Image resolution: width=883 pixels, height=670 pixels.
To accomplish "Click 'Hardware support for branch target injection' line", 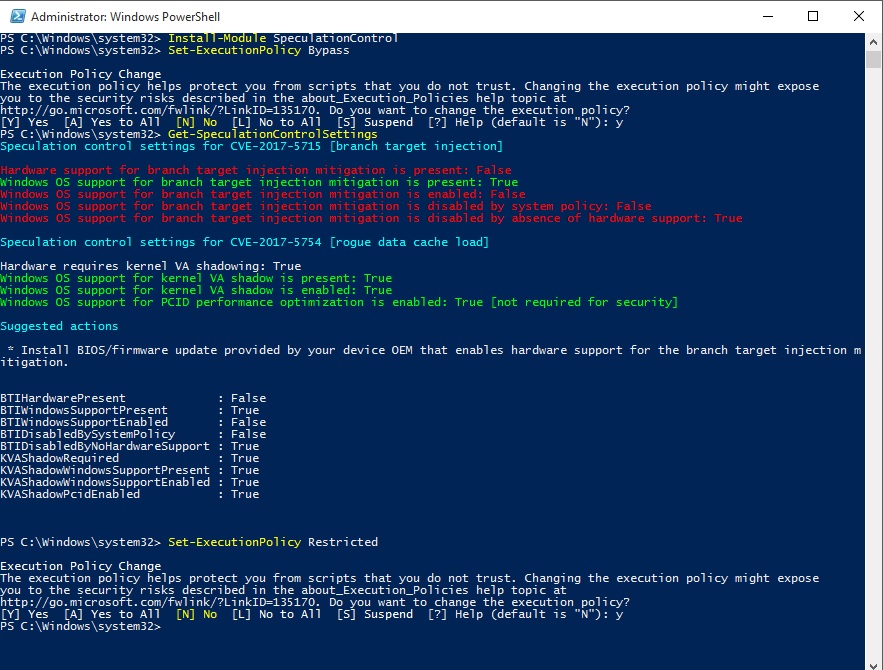I will coord(256,170).
